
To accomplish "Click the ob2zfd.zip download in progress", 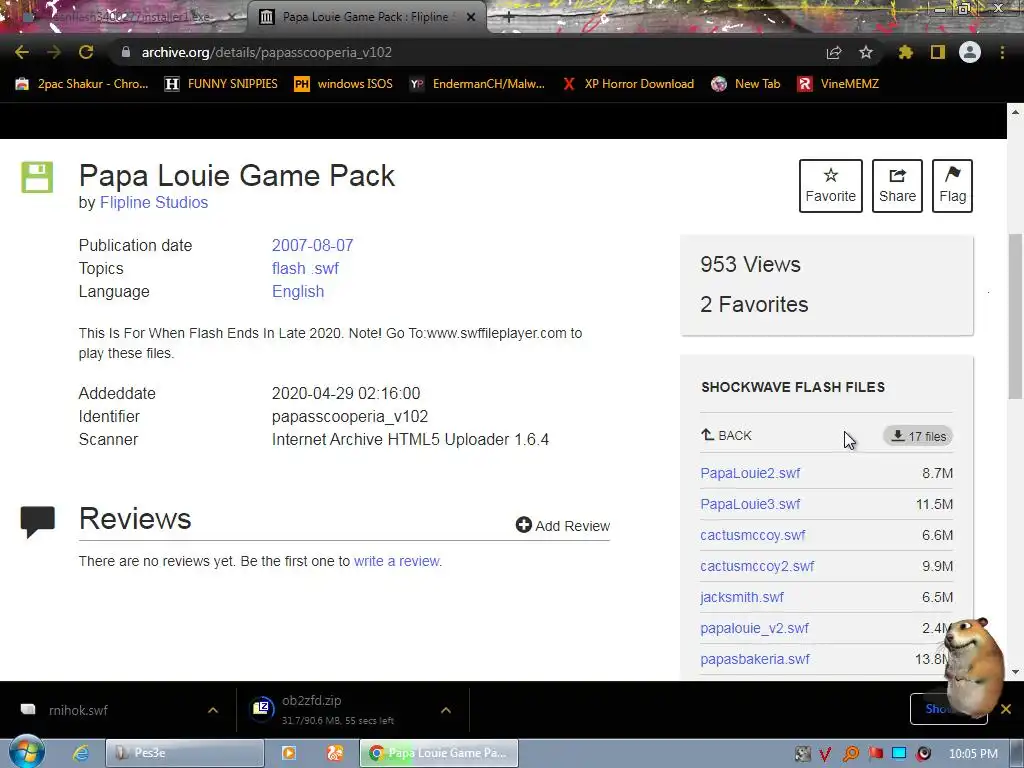I will coord(337,709).
